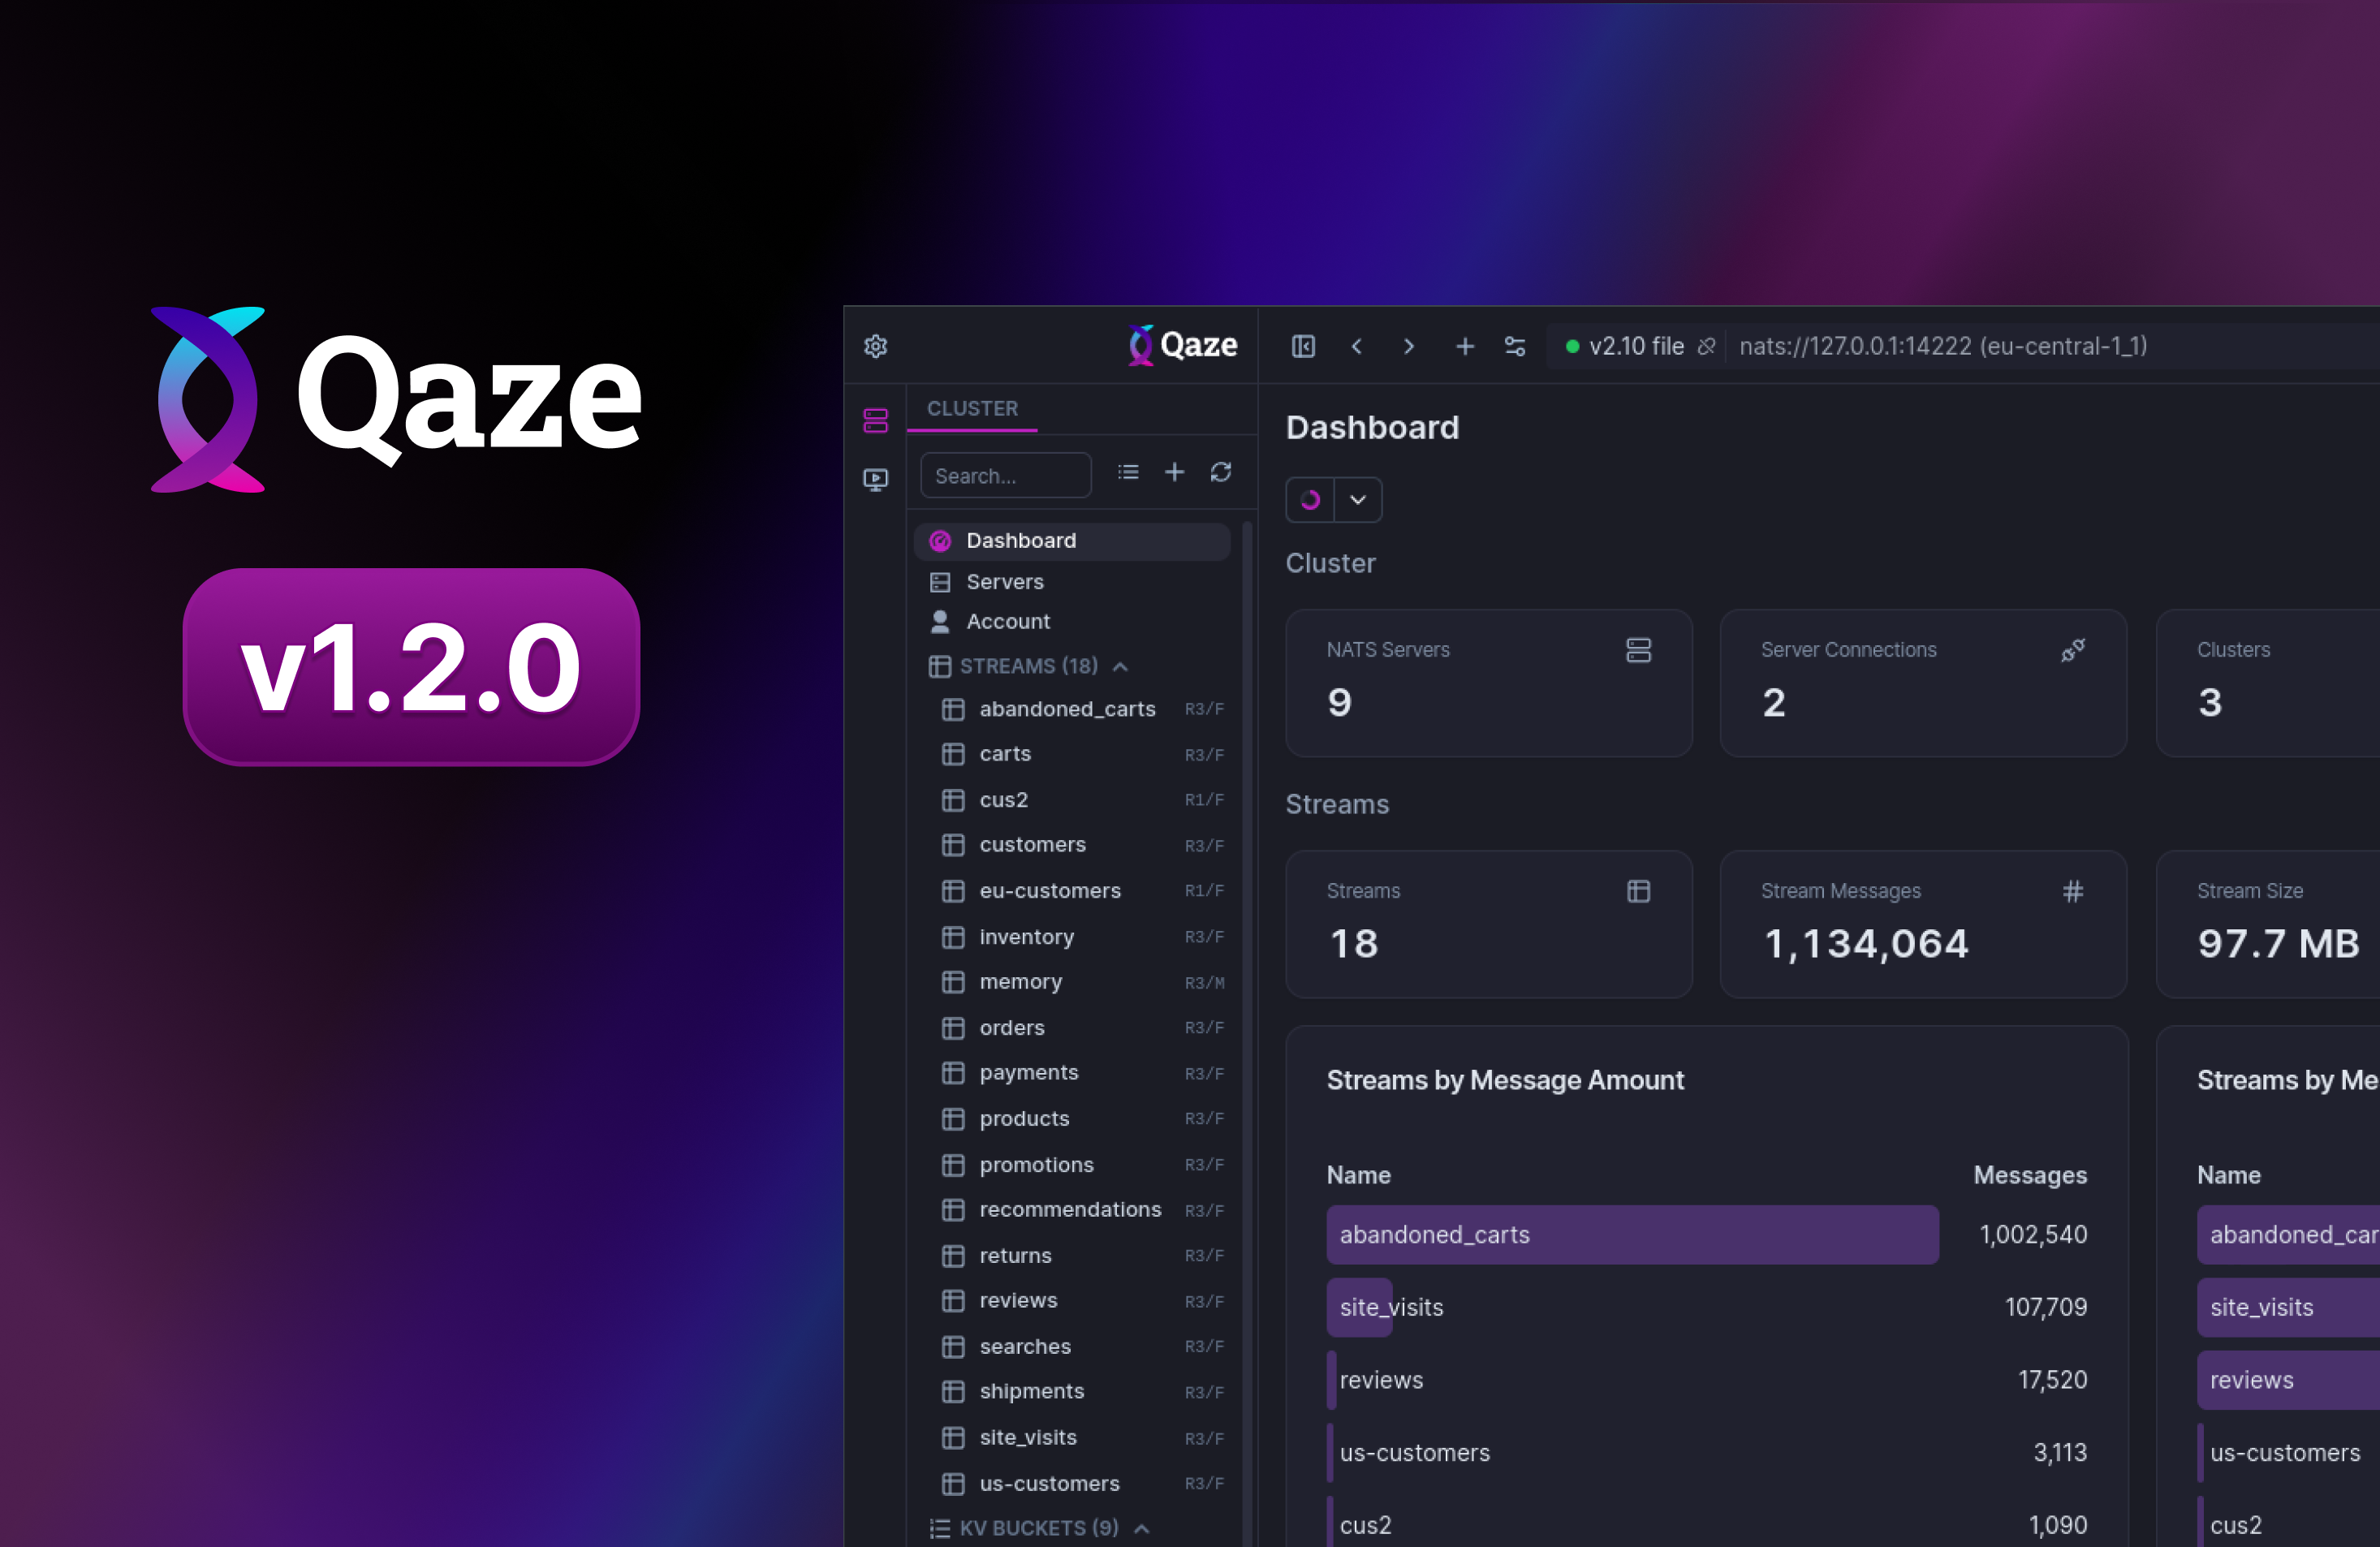Screen dimensions: 2380x1547
Task: Select the Servers rack icon in the left sidebar
Action: pos(875,420)
